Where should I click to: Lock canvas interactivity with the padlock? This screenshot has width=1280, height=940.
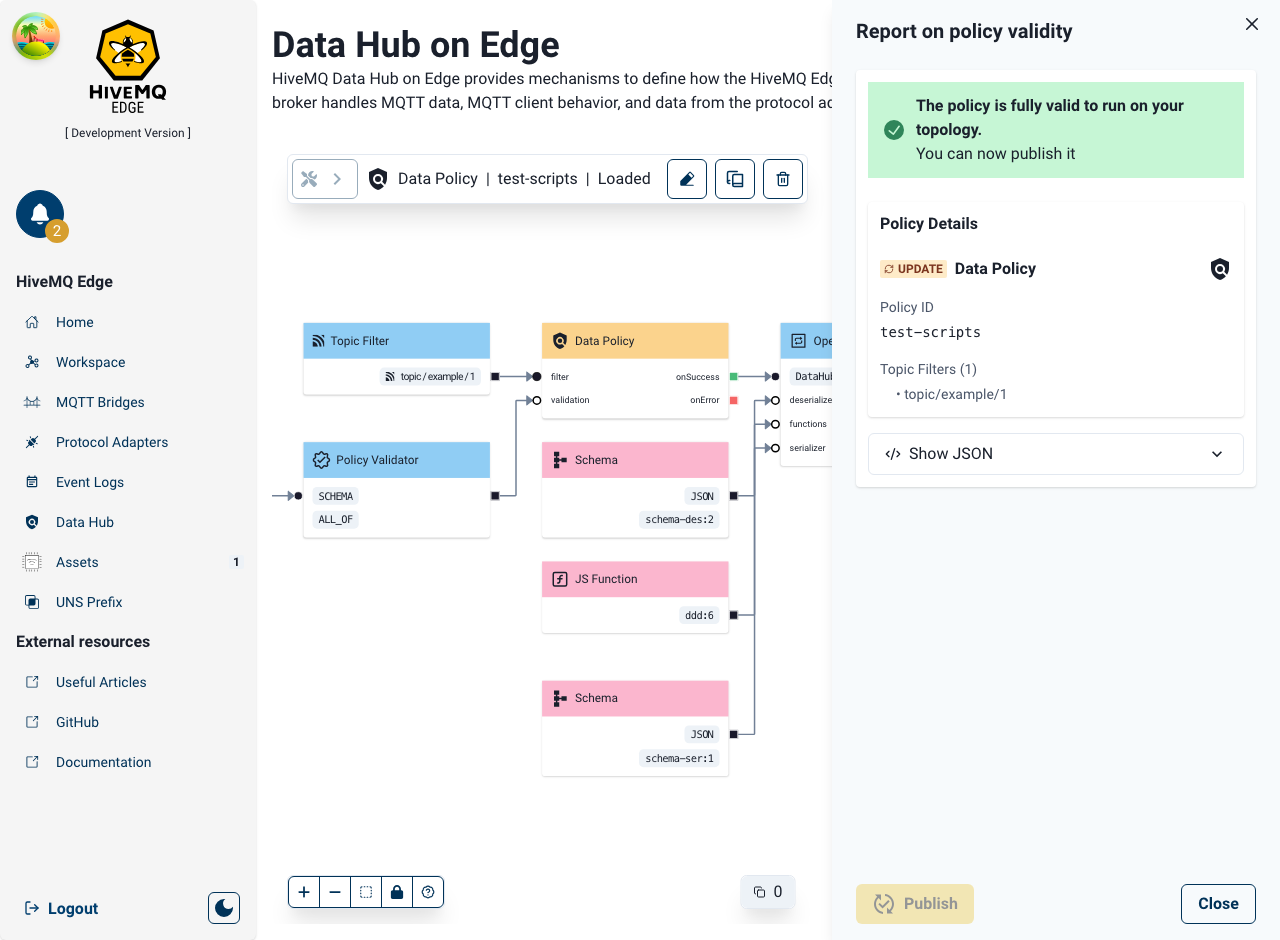tap(397, 891)
